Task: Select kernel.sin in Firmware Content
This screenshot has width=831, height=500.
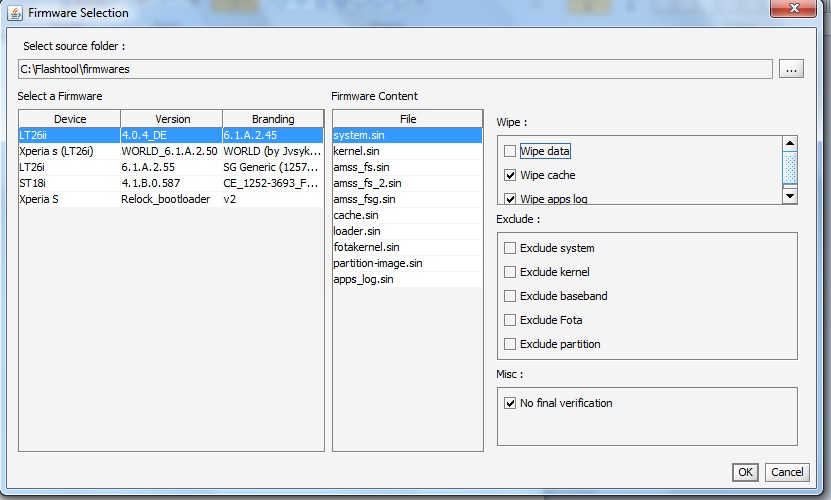Action: pos(408,151)
